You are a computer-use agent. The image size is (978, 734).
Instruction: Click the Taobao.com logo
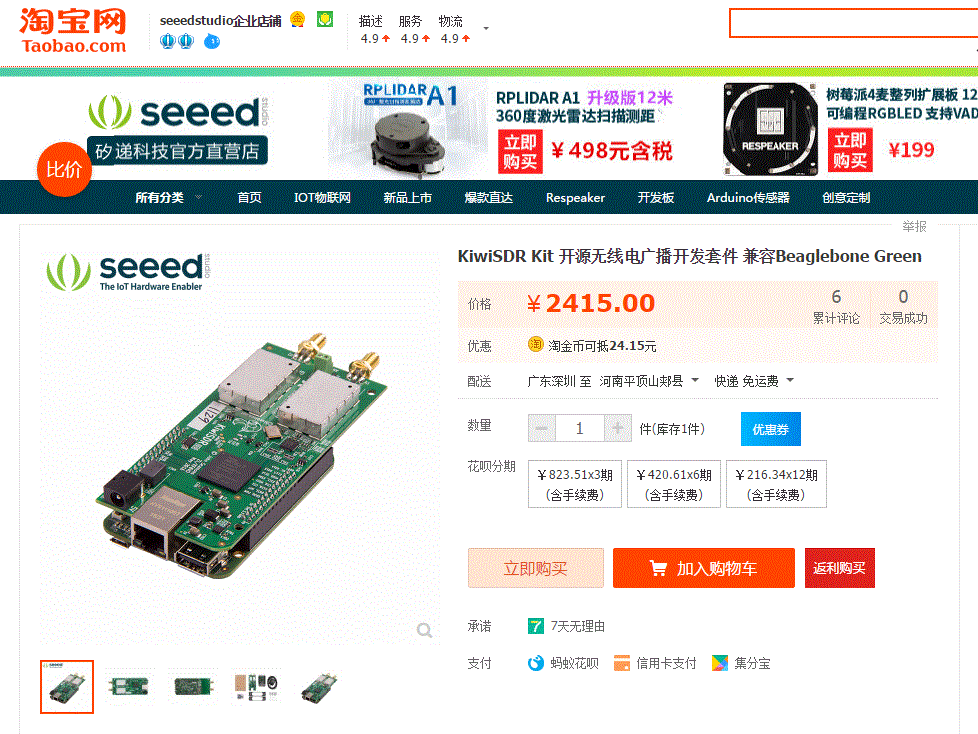pos(73,31)
